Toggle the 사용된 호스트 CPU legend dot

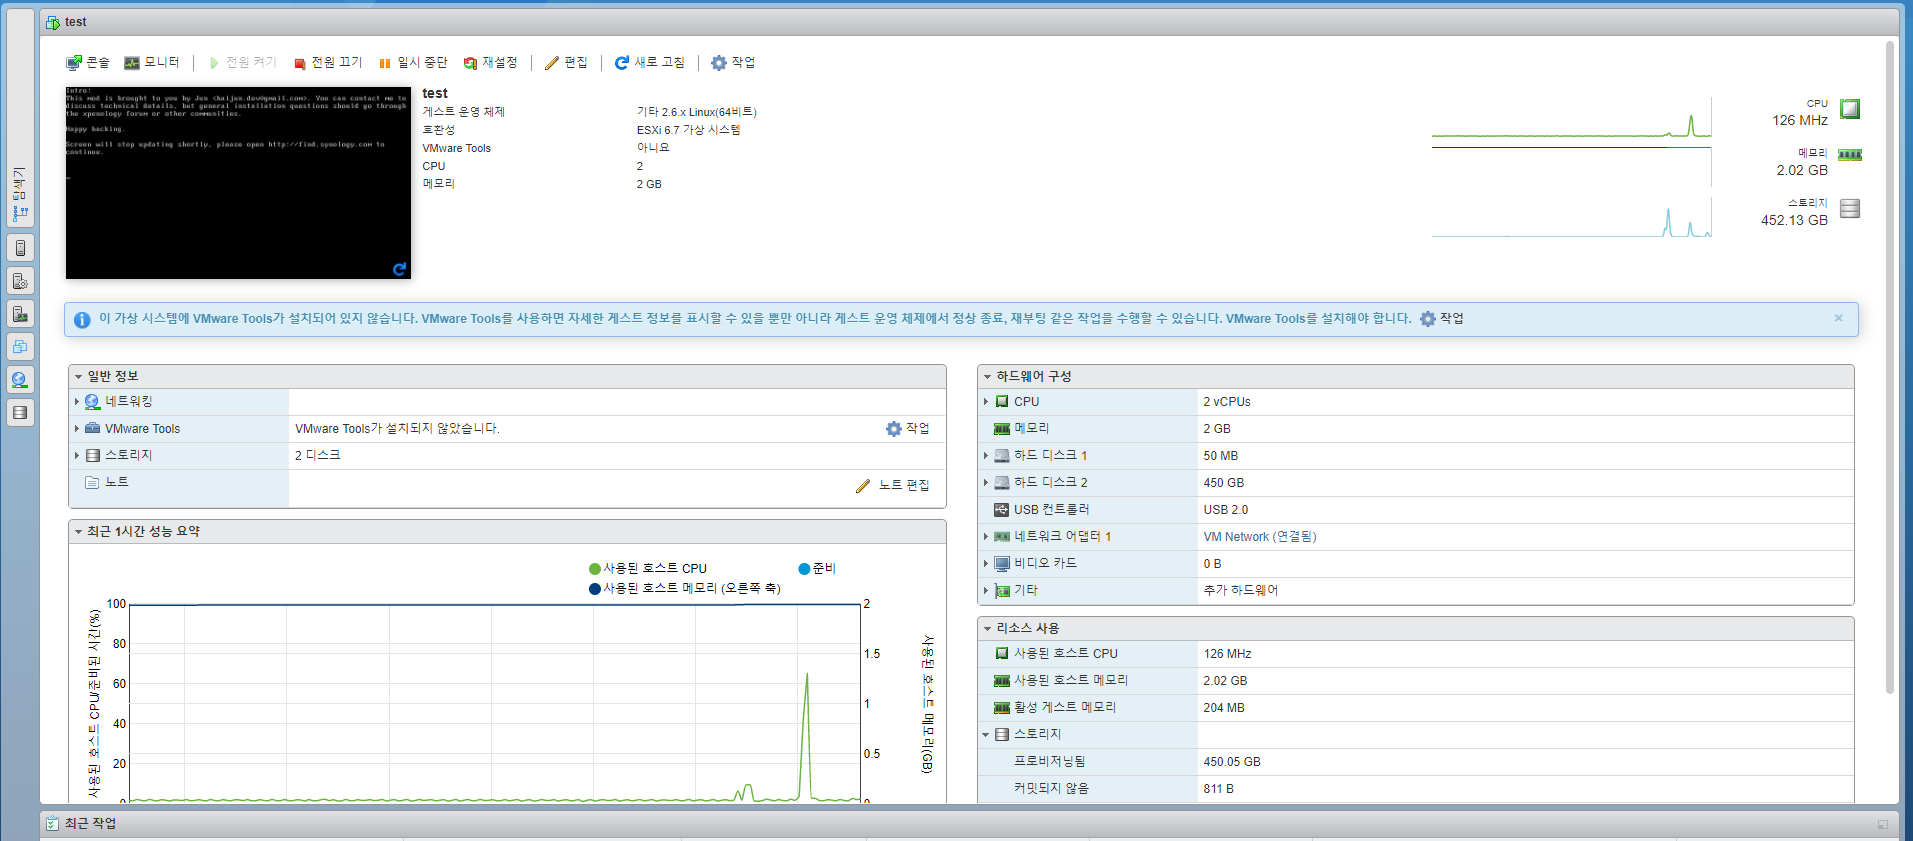pyautogui.click(x=595, y=569)
